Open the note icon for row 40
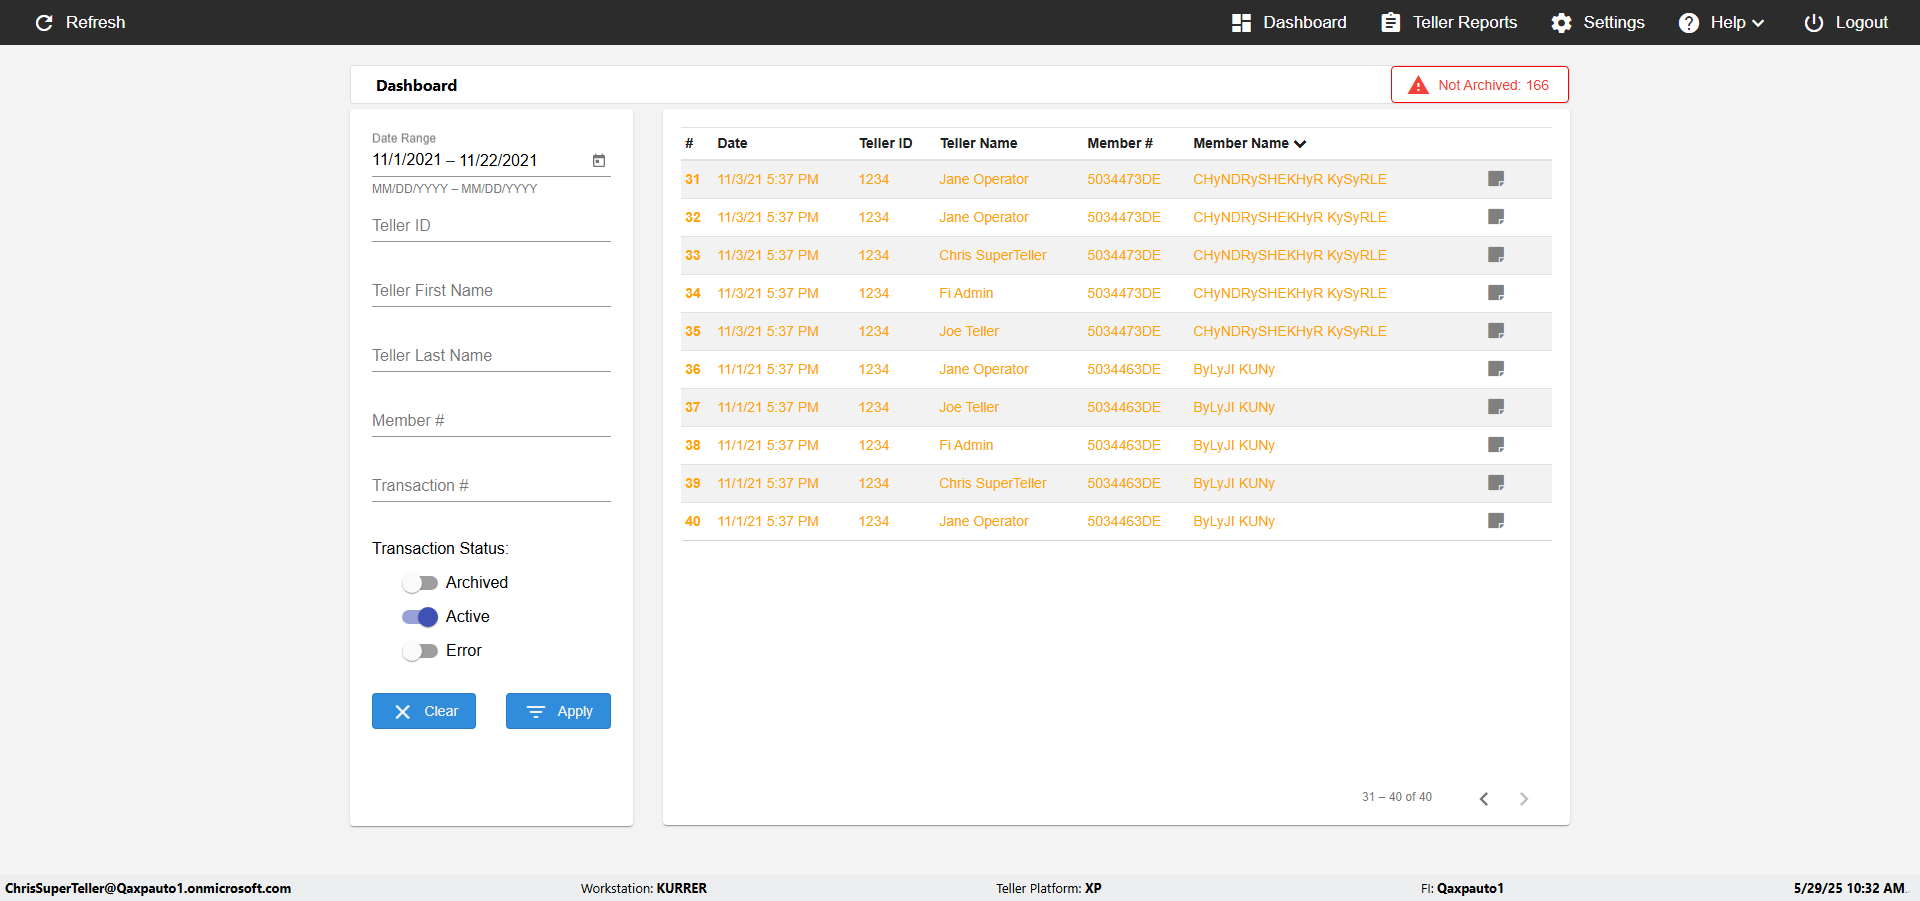 [1496, 521]
